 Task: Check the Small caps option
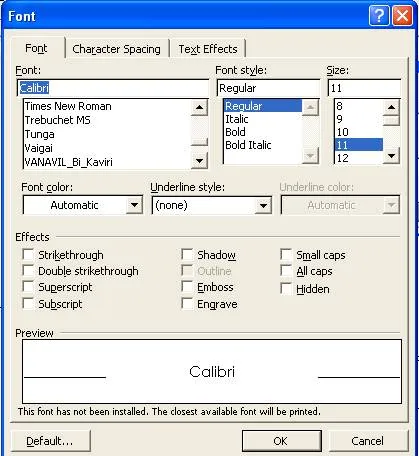click(286, 254)
